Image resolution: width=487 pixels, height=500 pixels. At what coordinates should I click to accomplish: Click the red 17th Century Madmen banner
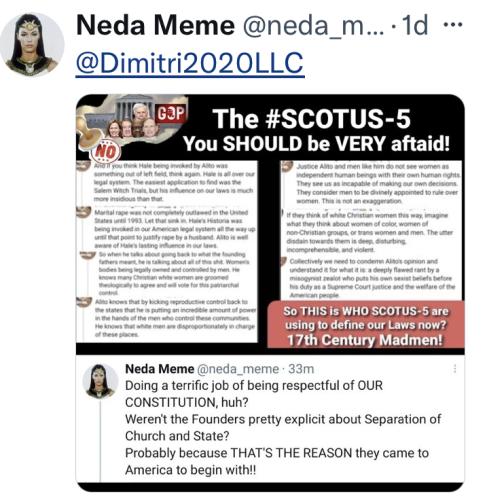click(x=366, y=325)
